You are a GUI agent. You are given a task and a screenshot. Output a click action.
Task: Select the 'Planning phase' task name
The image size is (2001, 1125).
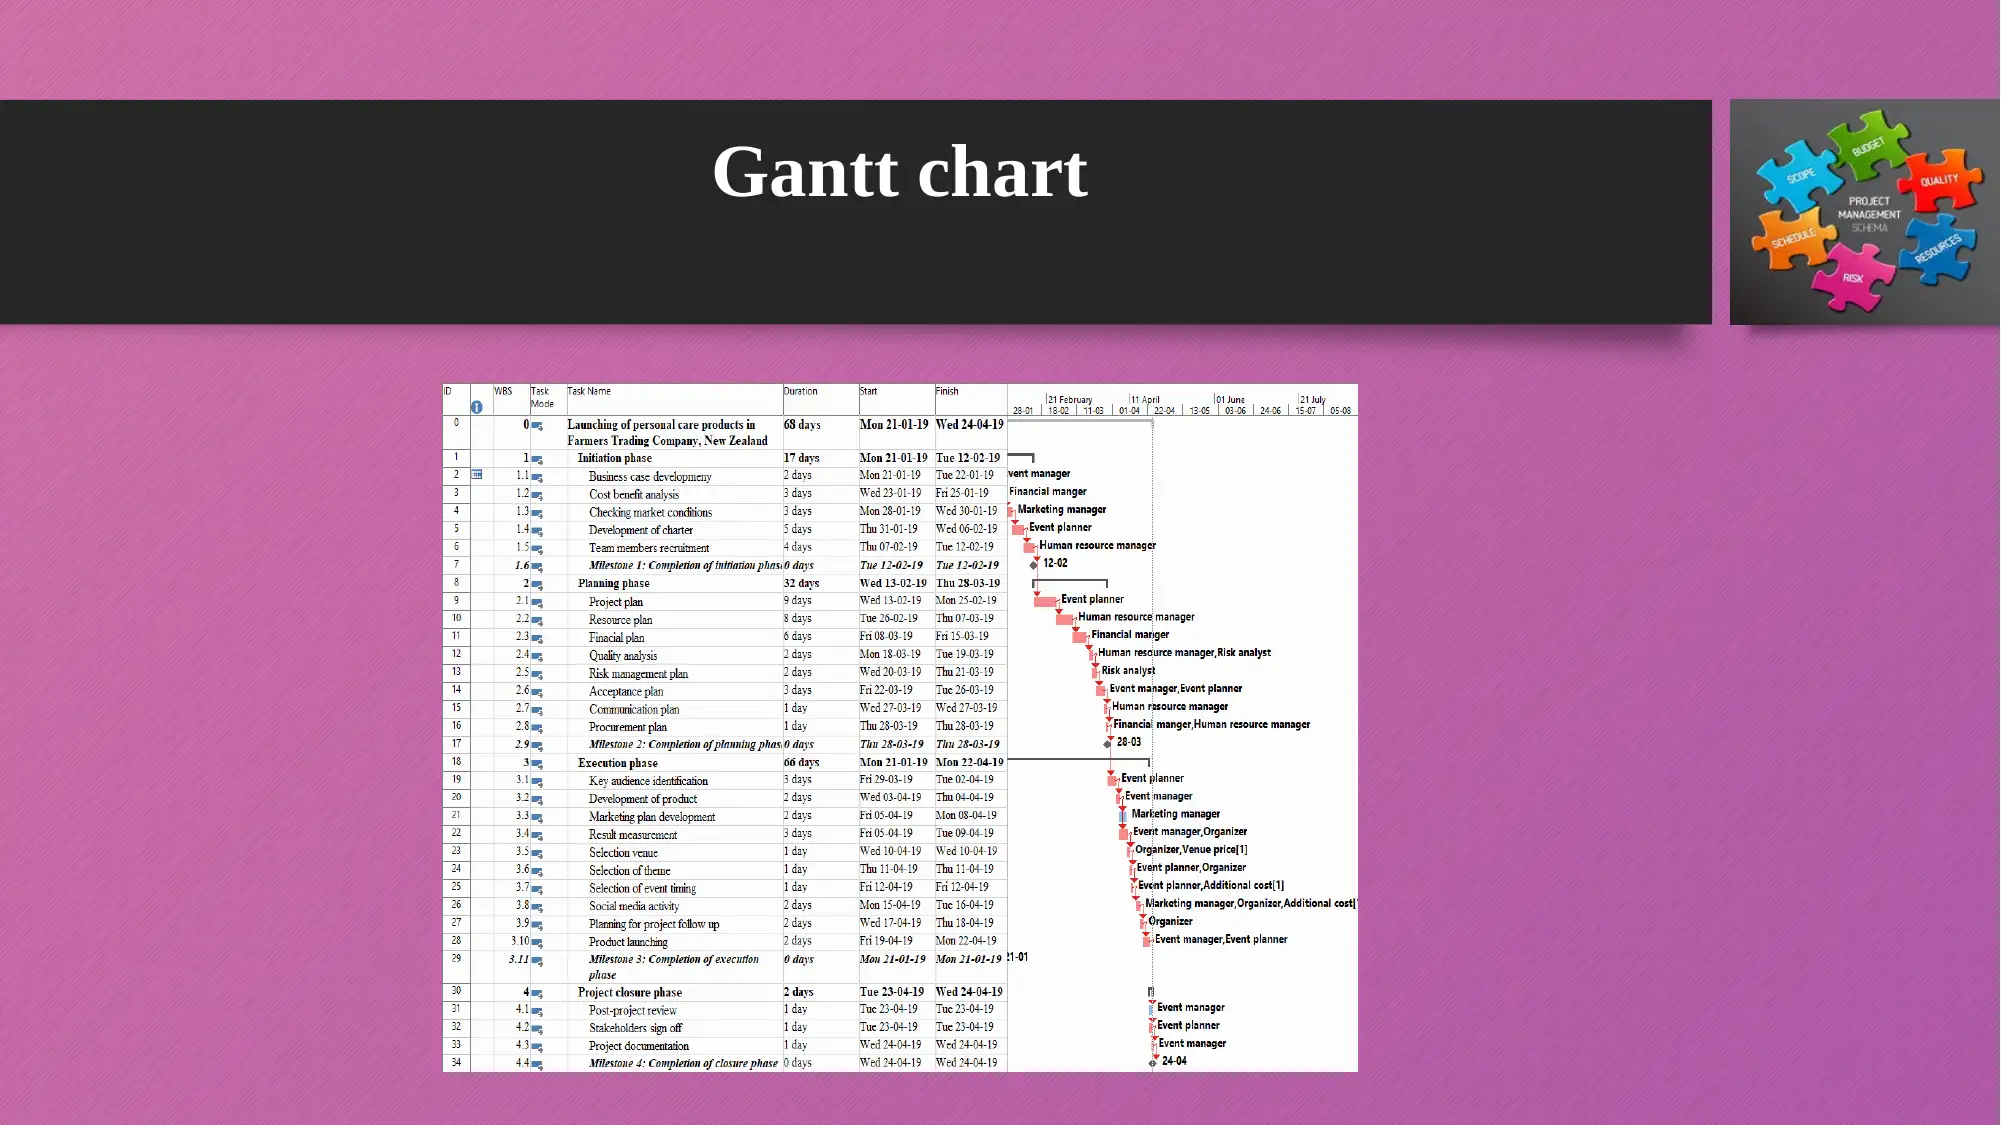pyautogui.click(x=613, y=584)
